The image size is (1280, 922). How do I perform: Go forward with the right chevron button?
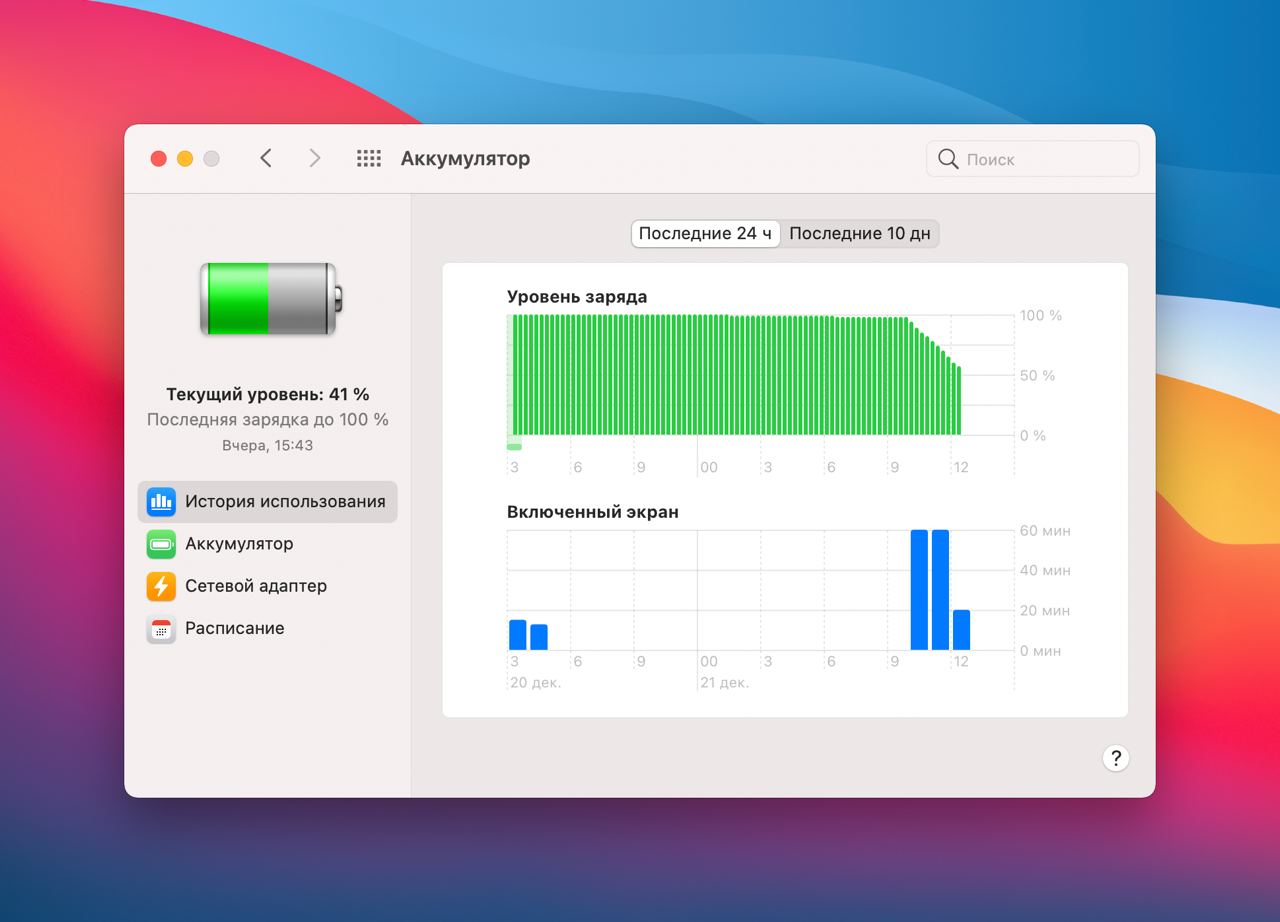coord(315,158)
